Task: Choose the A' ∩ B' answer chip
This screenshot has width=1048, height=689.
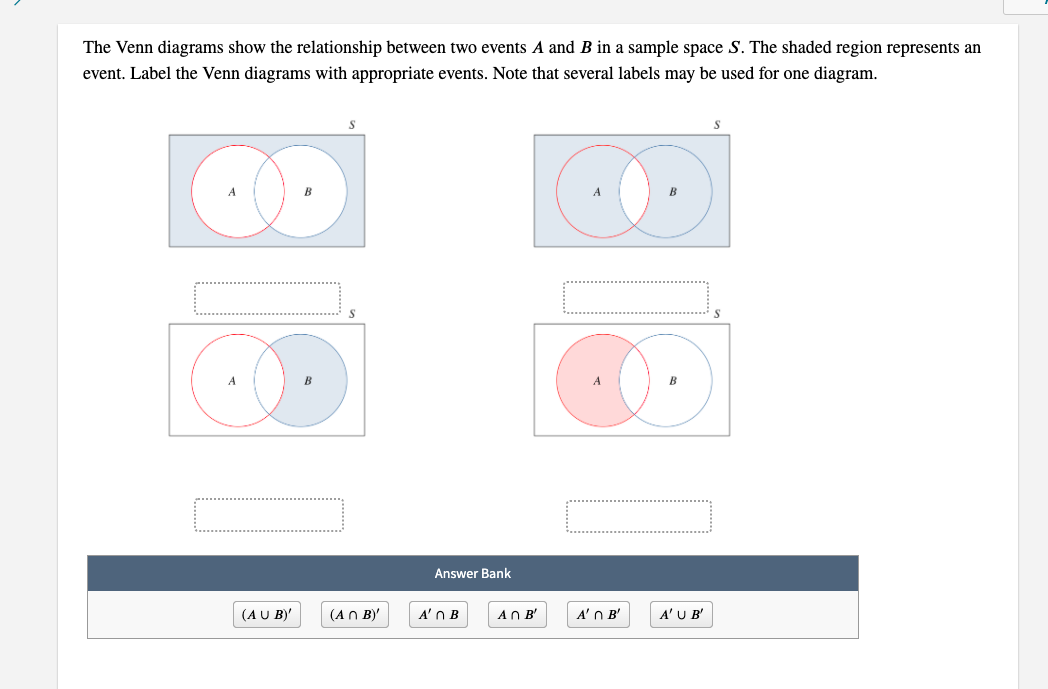Action: point(598,614)
